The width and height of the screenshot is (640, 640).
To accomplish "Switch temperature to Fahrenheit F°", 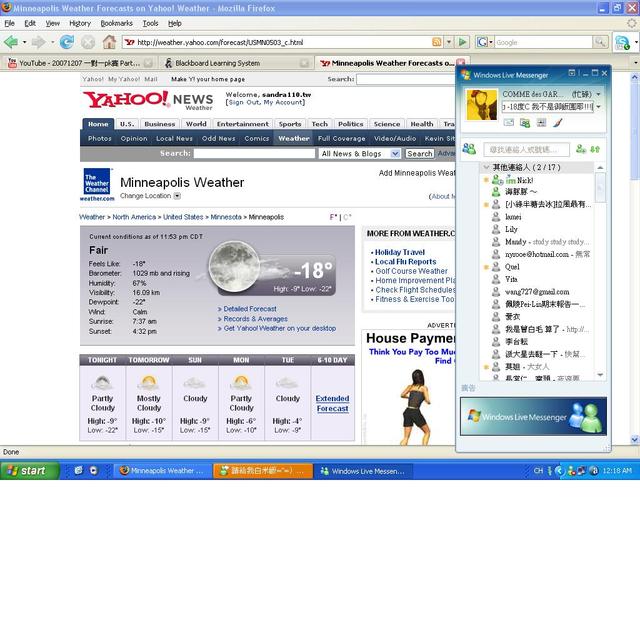I will (x=333, y=217).
